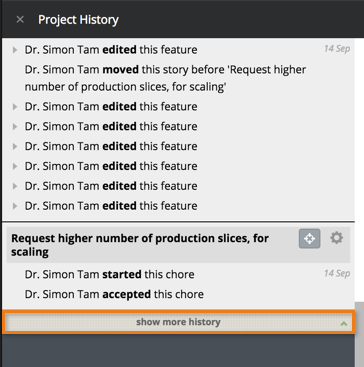
Task: Click the show more history button
Action: point(178,322)
